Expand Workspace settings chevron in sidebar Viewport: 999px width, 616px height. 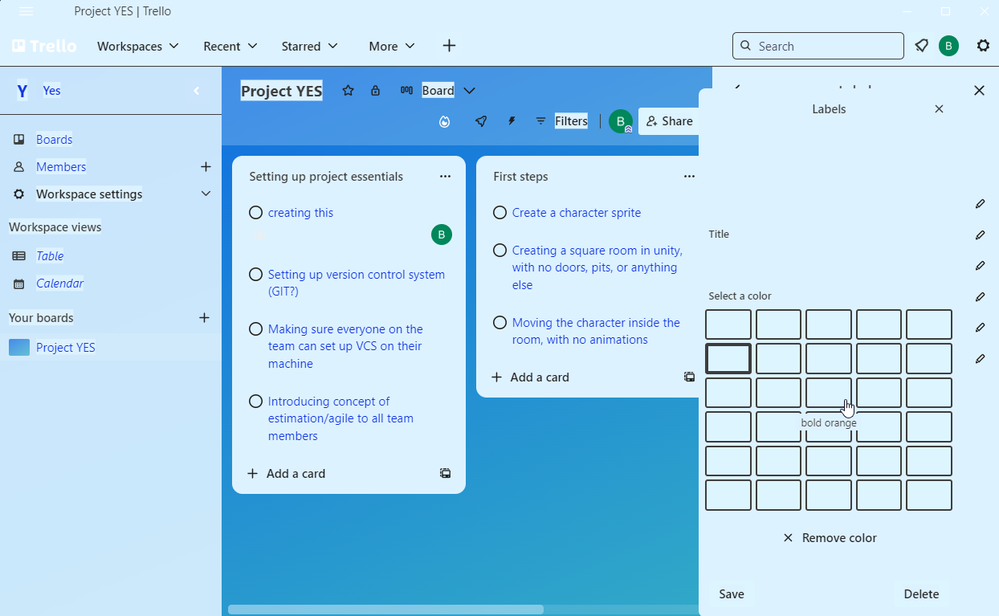click(x=205, y=194)
